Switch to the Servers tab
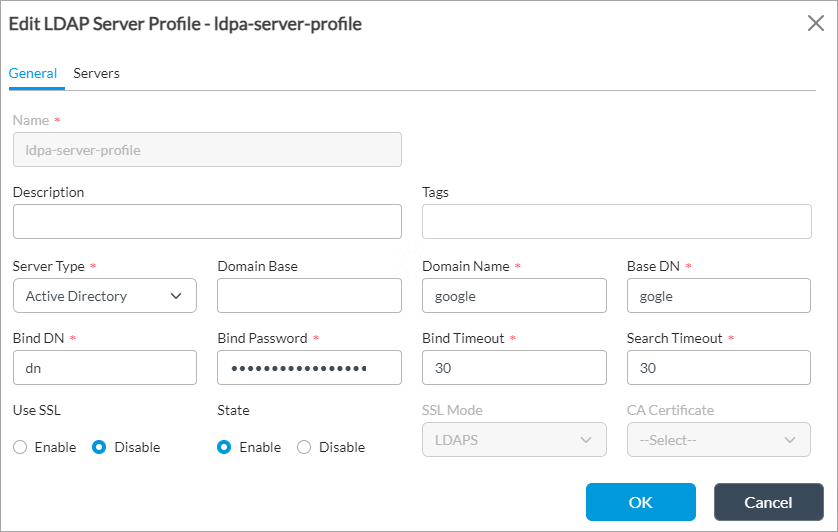 pos(96,73)
